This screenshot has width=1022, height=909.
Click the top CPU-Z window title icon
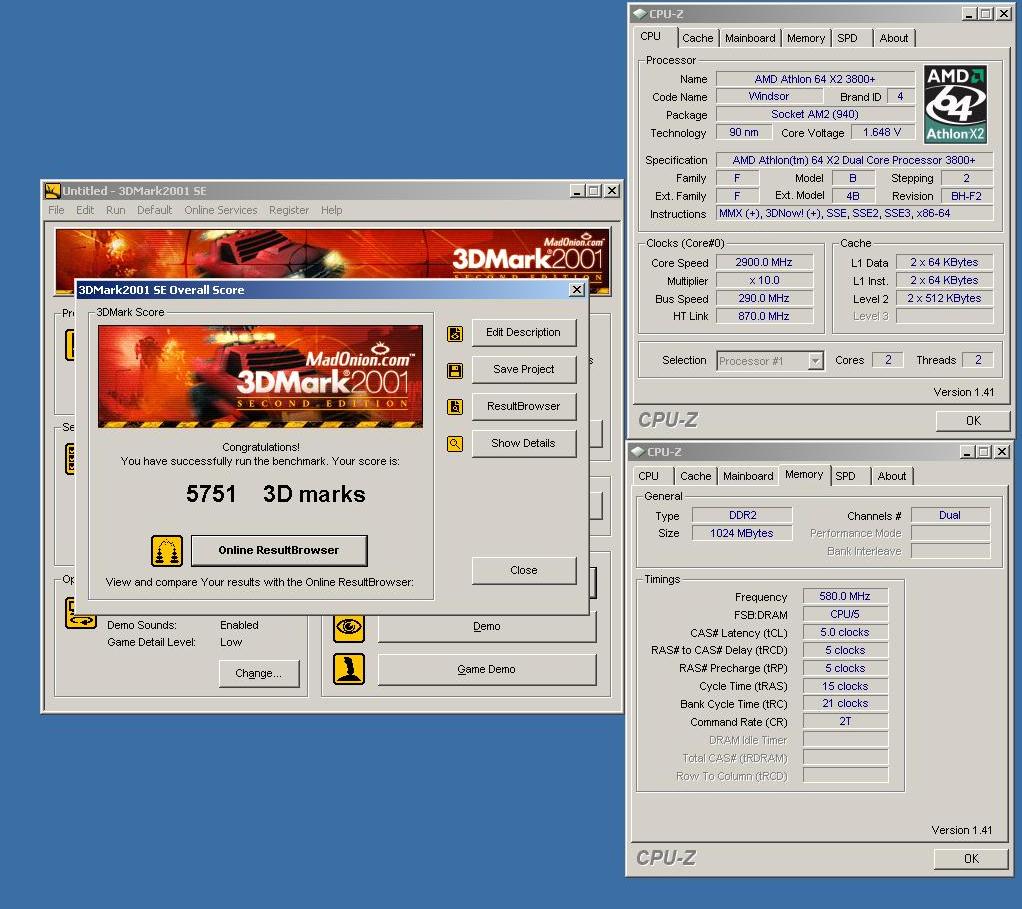click(640, 14)
